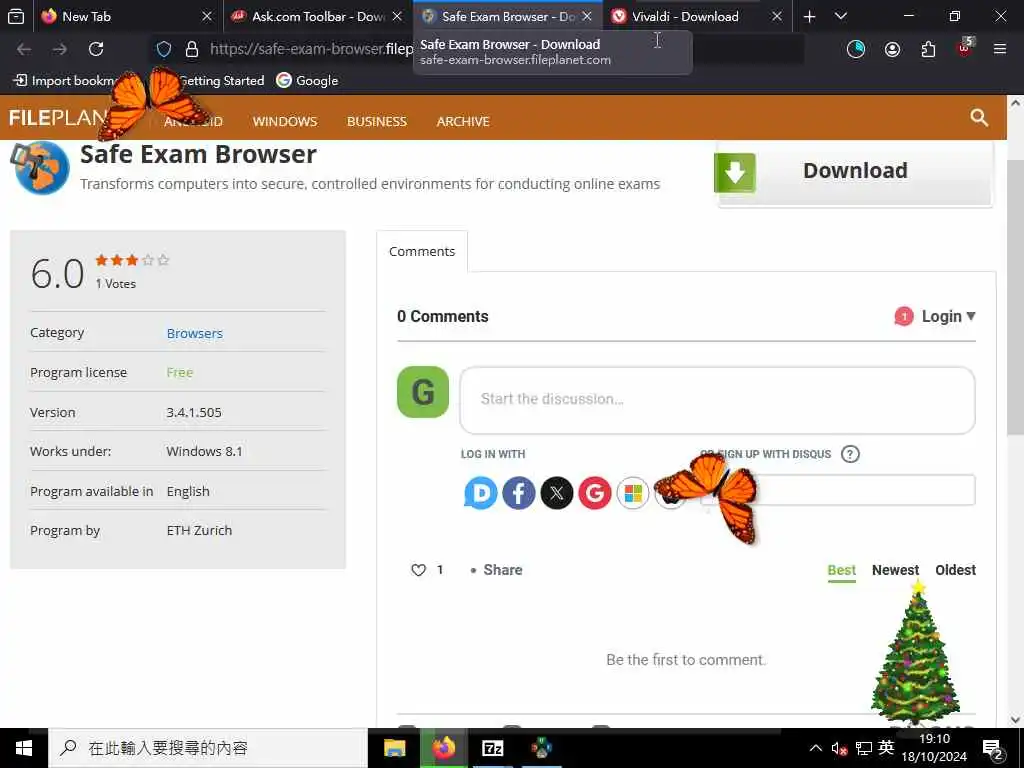1024x768 pixels.
Task: Click the green Download button
Action: tap(855, 173)
